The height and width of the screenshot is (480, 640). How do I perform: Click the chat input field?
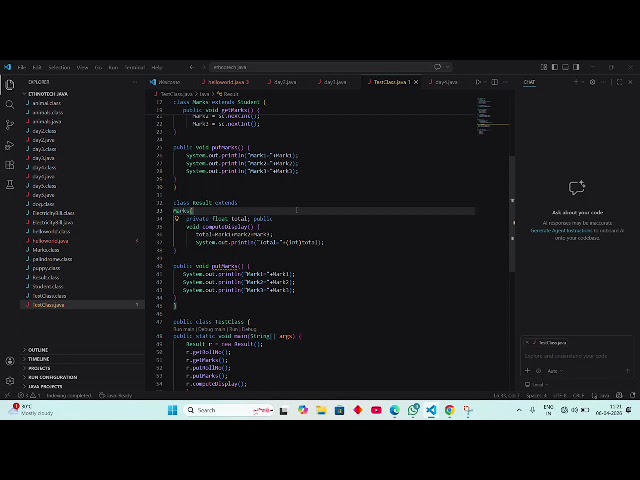coord(577,356)
